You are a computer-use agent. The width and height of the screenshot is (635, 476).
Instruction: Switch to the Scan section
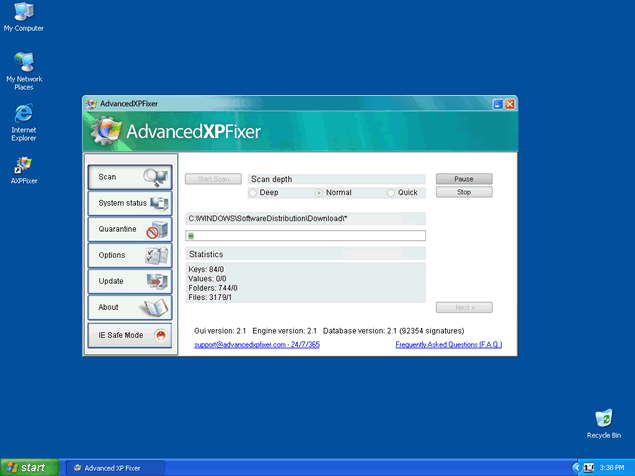tap(130, 177)
